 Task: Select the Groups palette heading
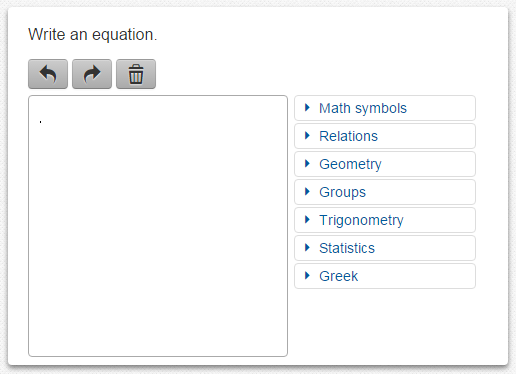coord(342,192)
